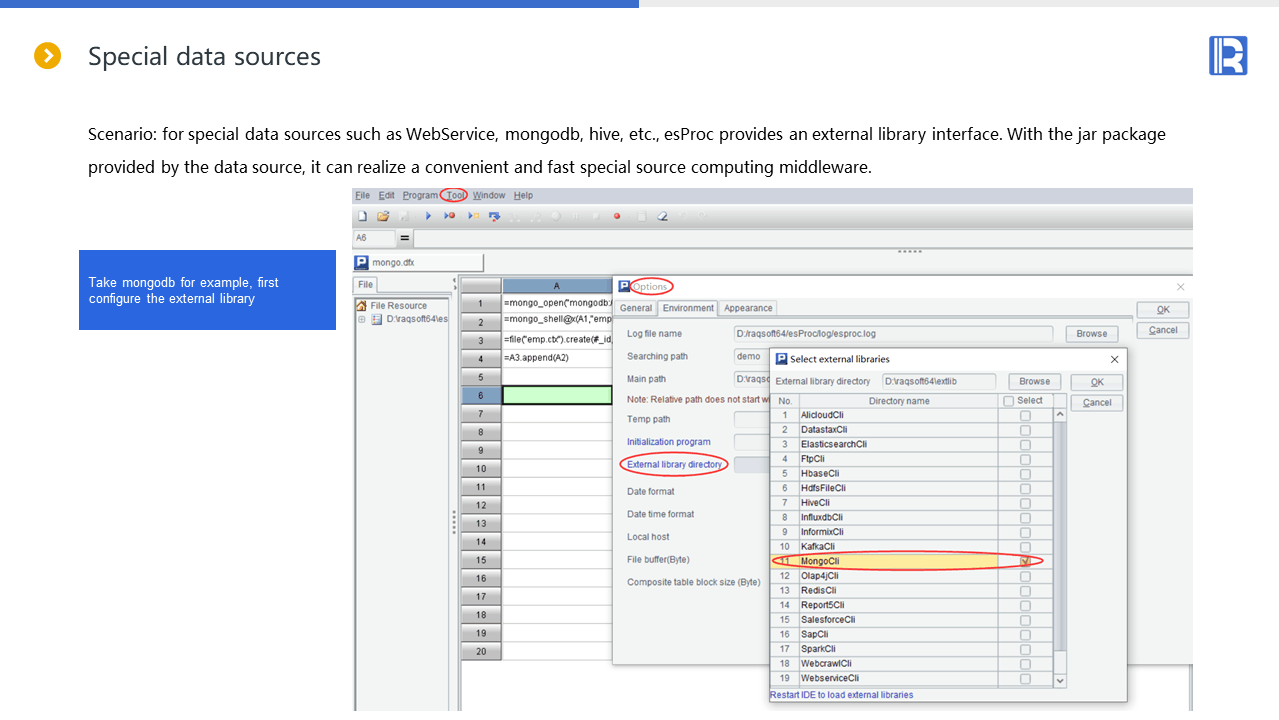Click the New file toolbar icon
This screenshot has width=1279, height=720.
pos(363,216)
